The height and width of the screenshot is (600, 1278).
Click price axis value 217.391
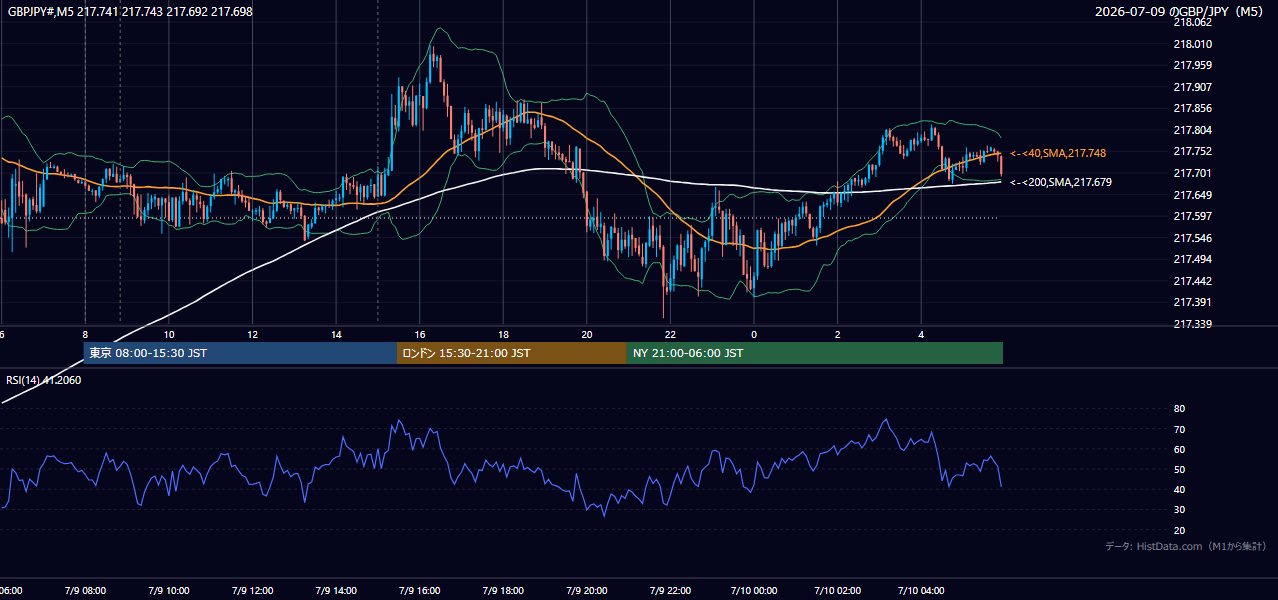1192,302
